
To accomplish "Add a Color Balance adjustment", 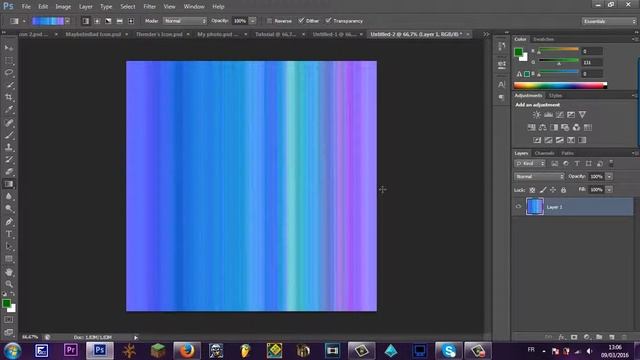I will pos(542,127).
